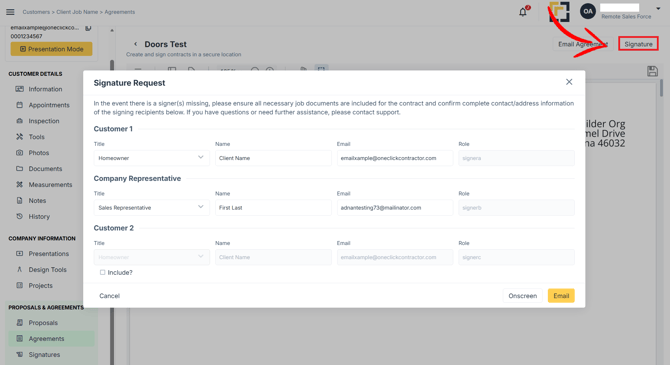Open the Signatures section

[44, 354]
